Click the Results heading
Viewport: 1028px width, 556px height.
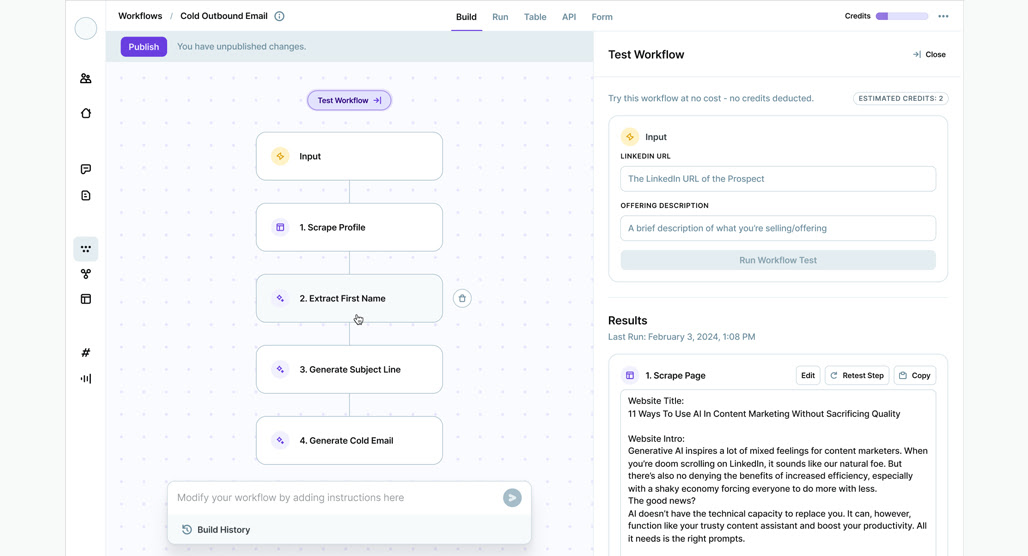pos(627,321)
